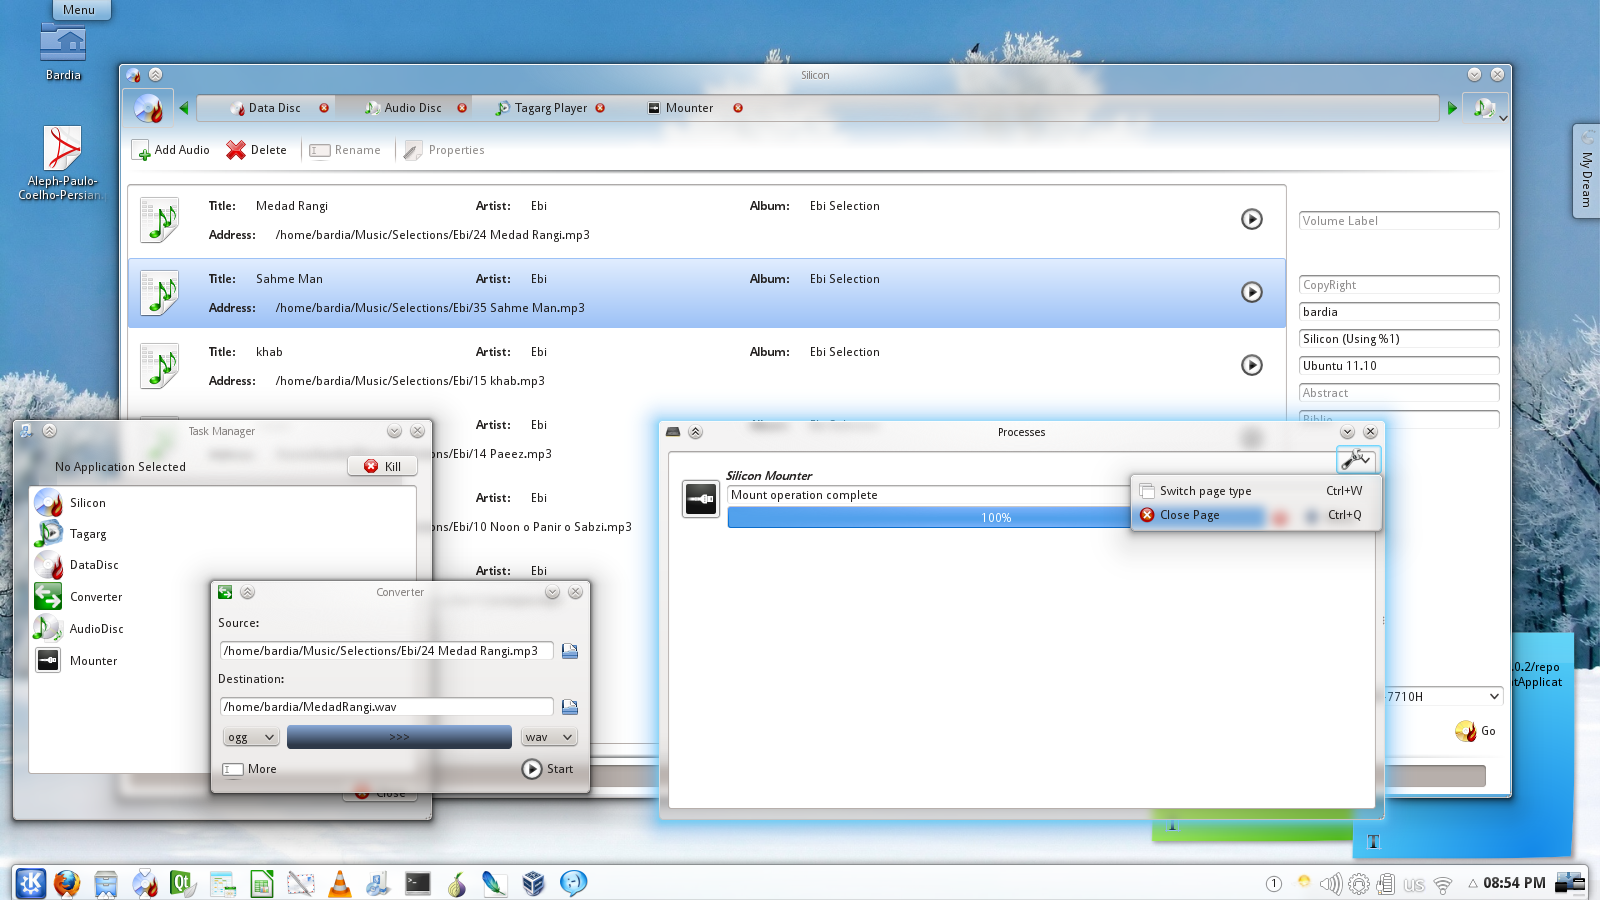This screenshot has width=1600, height=900.
Task: Close the Audio Disc tab
Action: [x=462, y=108]
